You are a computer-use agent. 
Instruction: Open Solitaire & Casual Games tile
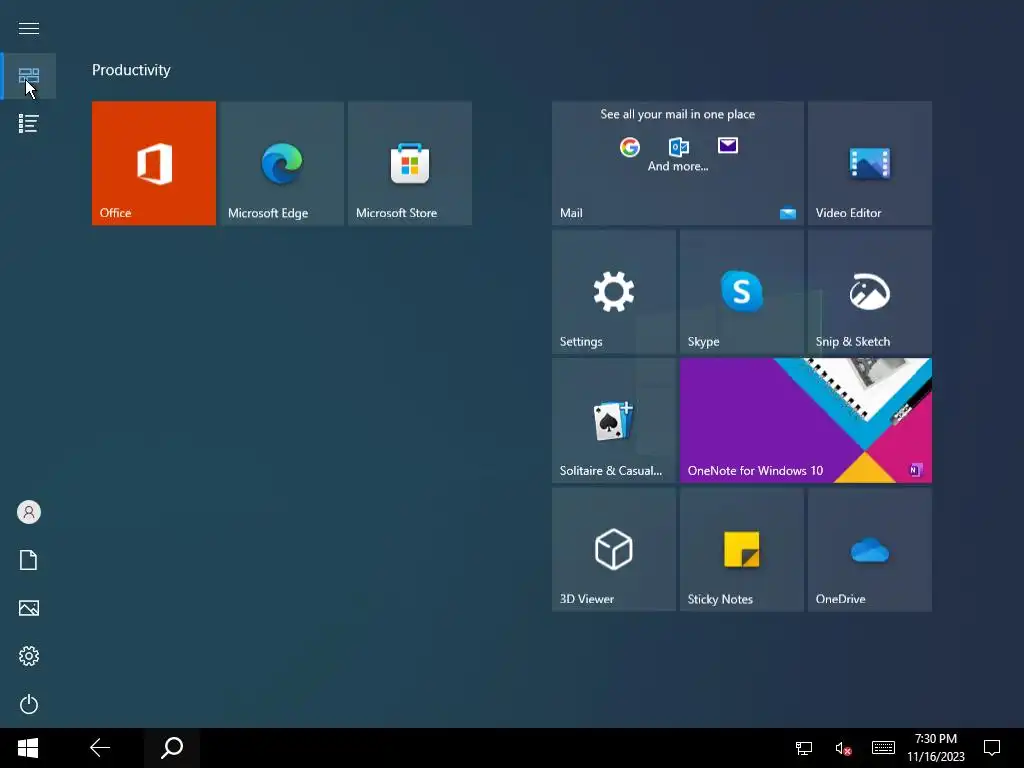[x=613, y=421]
